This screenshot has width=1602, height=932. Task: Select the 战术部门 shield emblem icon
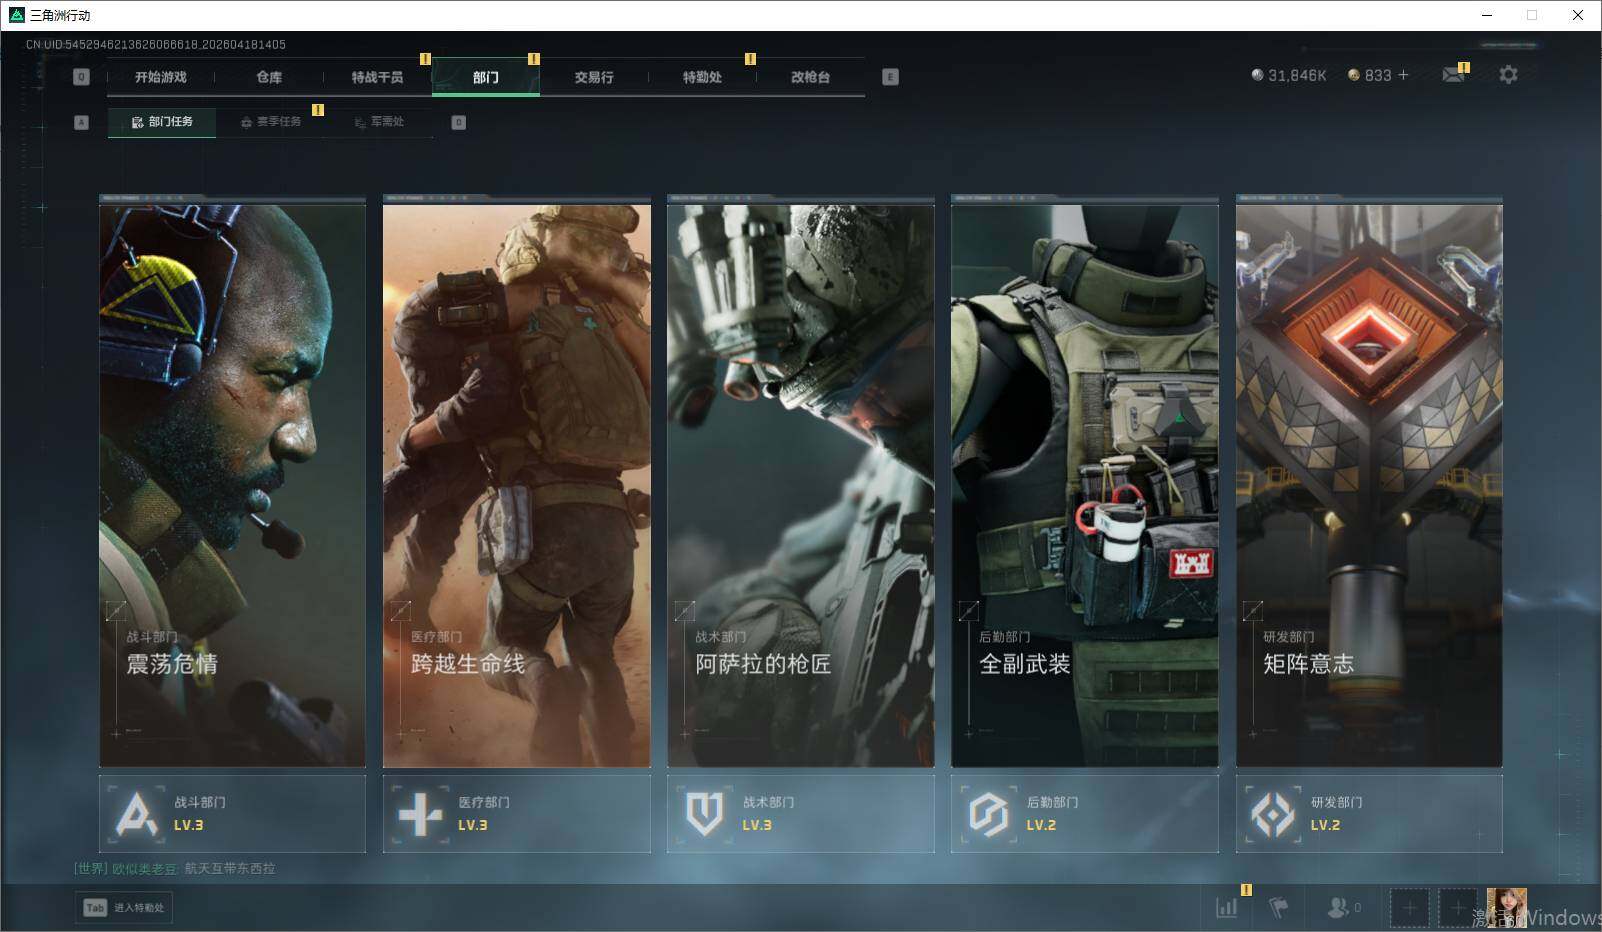click(x=705, y=814)
